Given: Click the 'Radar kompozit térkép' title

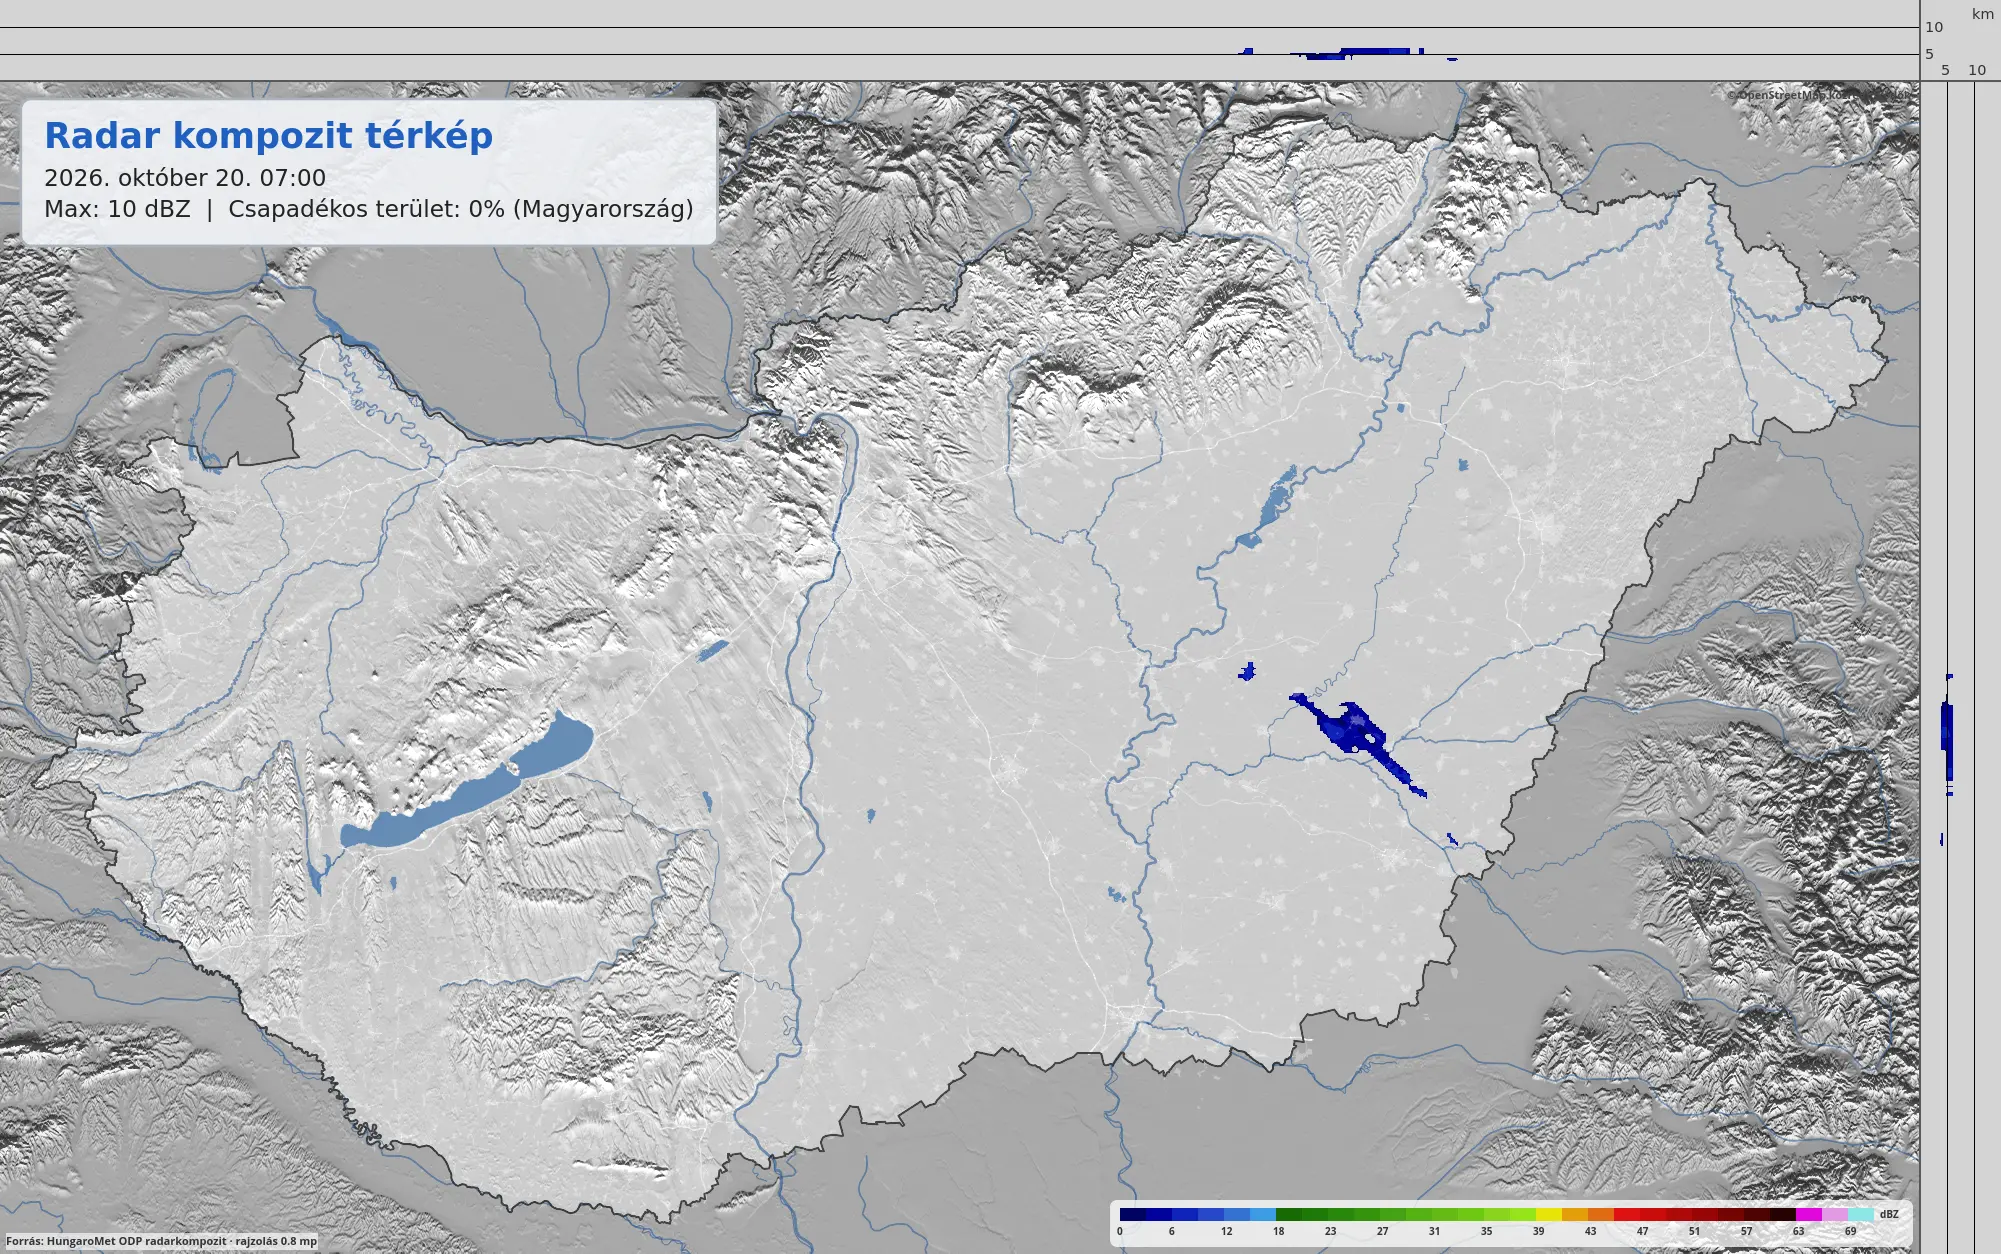Looking at the screenshot, I should click(x=268, y=136).
